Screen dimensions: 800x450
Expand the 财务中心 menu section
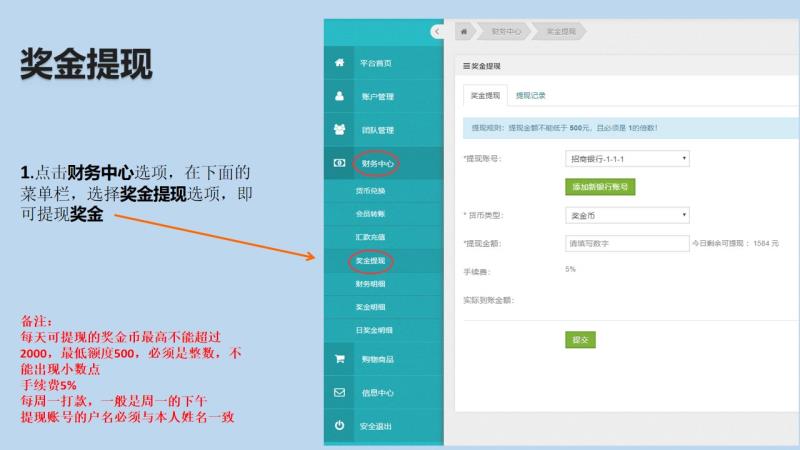(x=379, y=163)
